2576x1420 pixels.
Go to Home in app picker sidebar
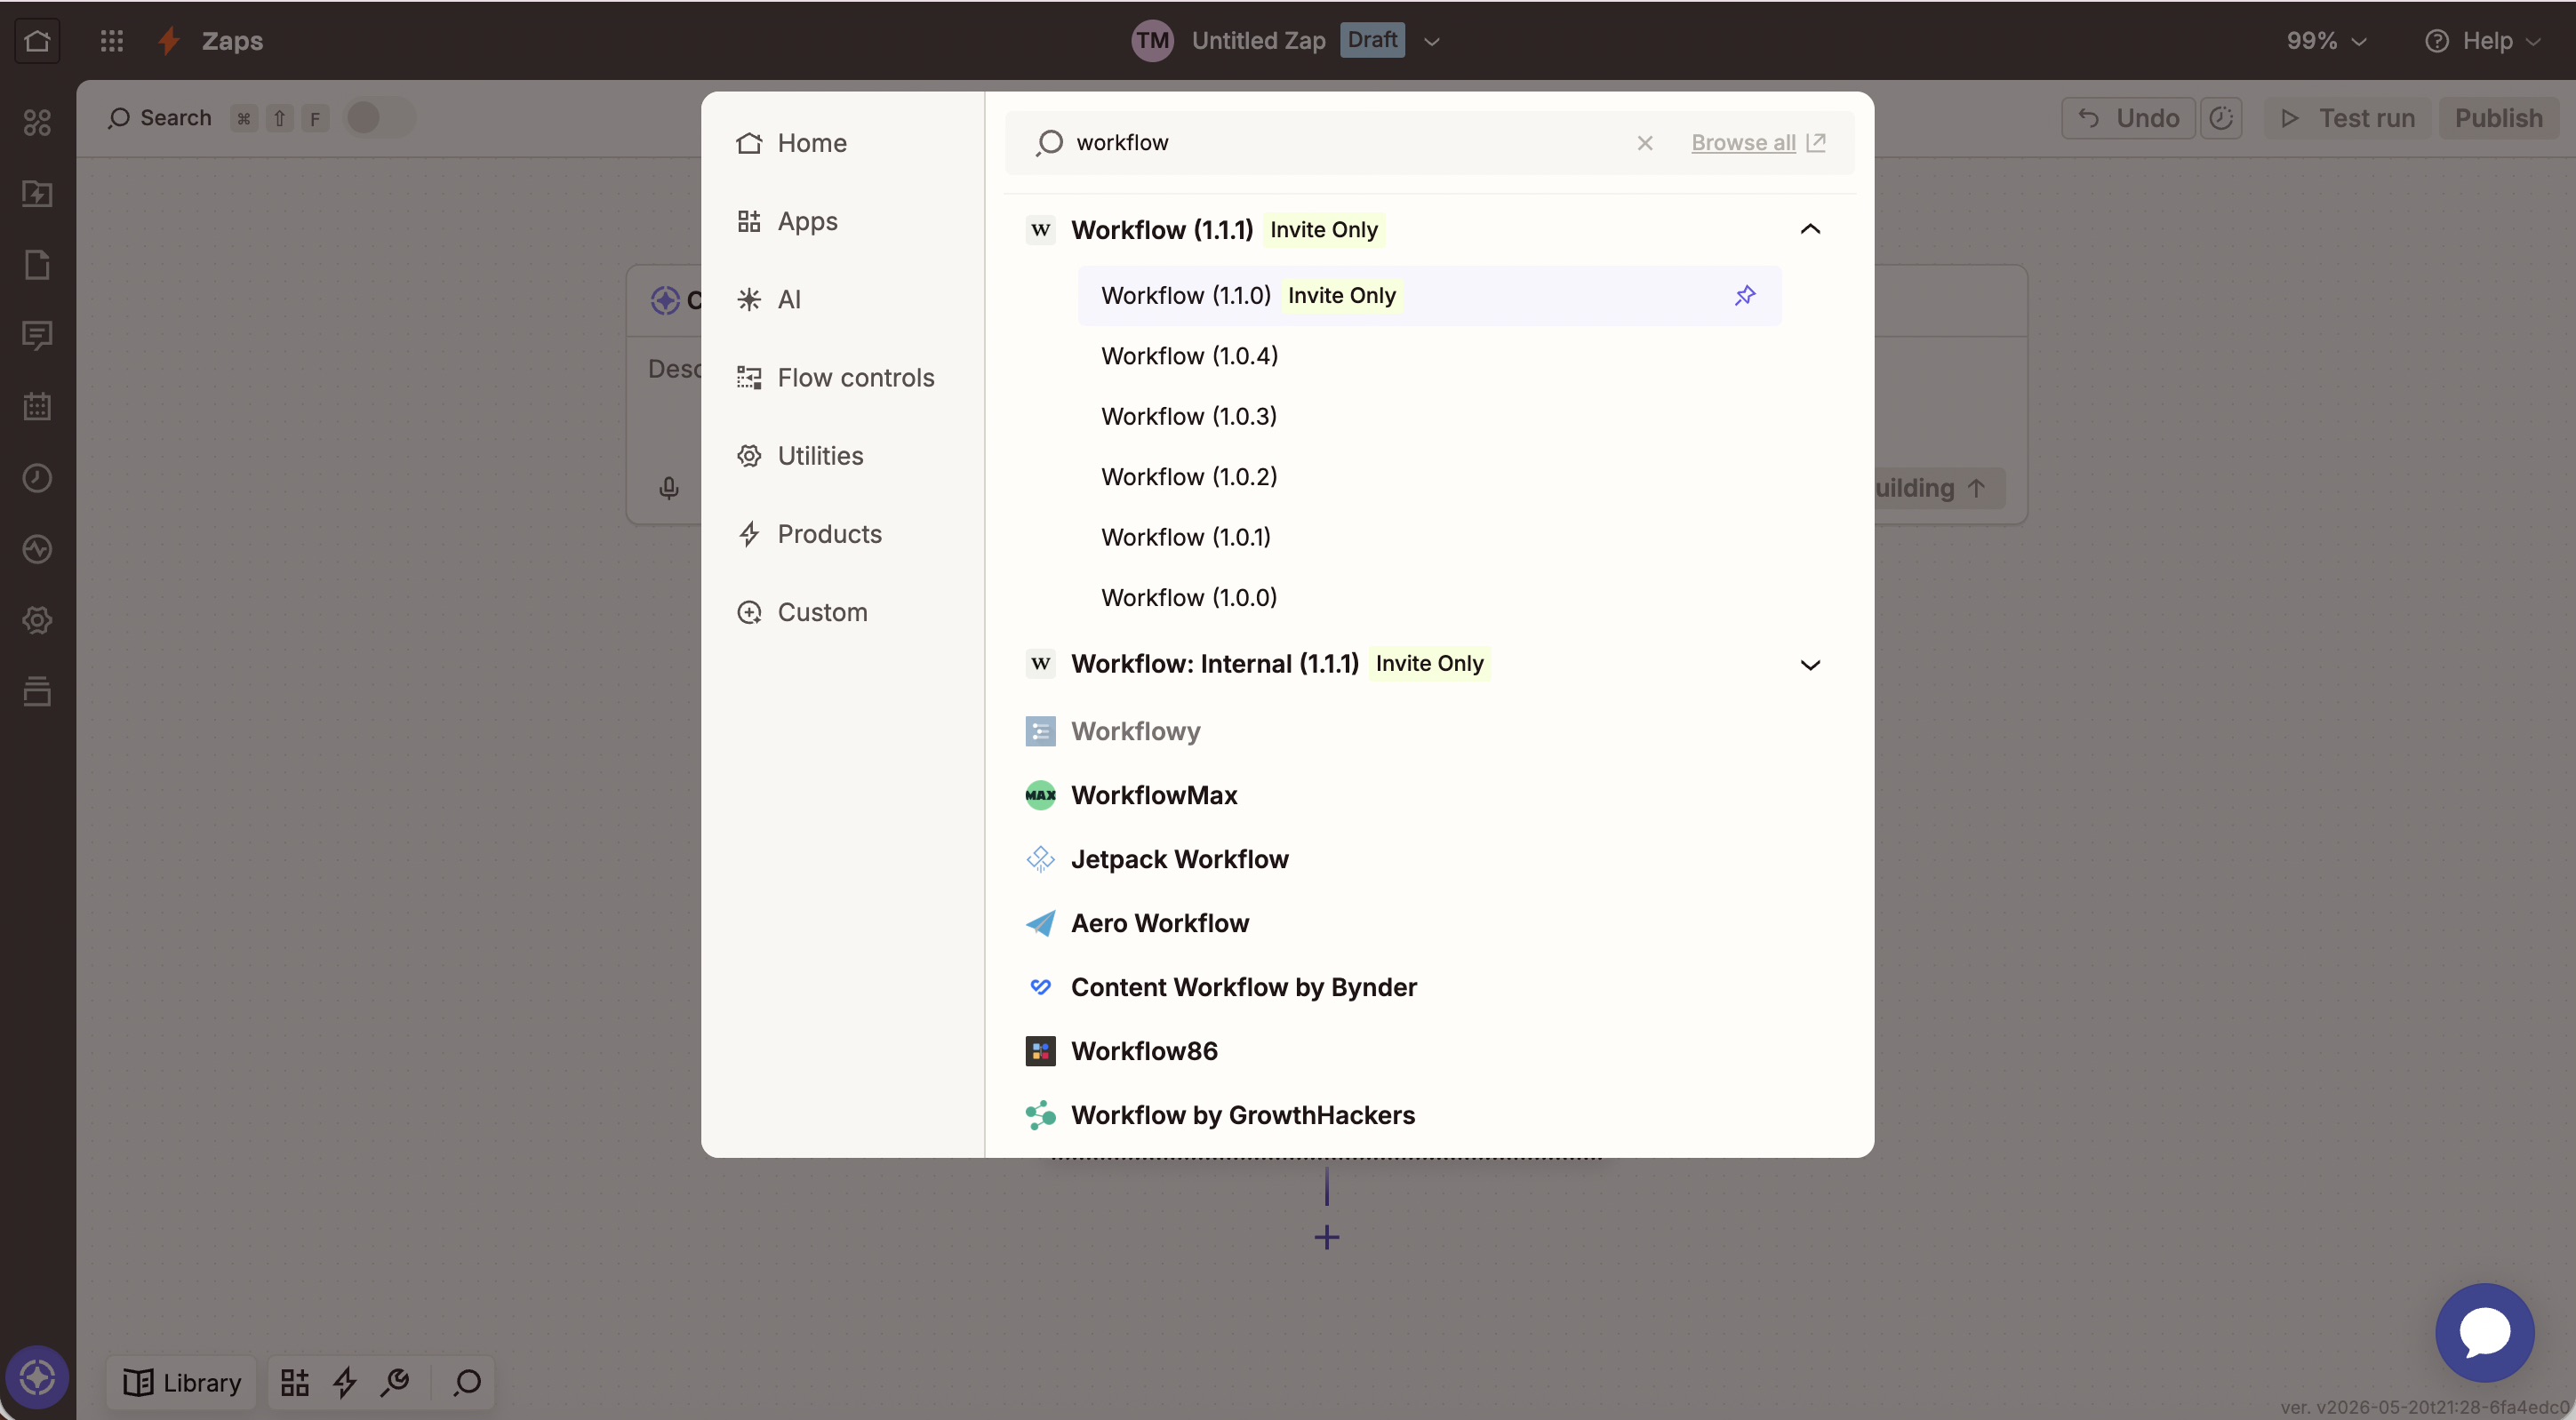tap(792, 143)
